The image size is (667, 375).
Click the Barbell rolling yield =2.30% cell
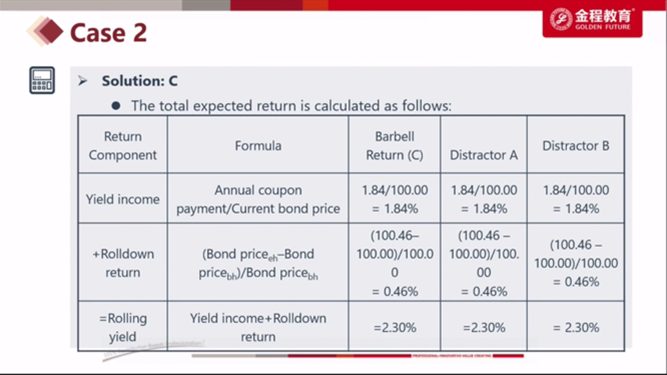coord(394,327)
